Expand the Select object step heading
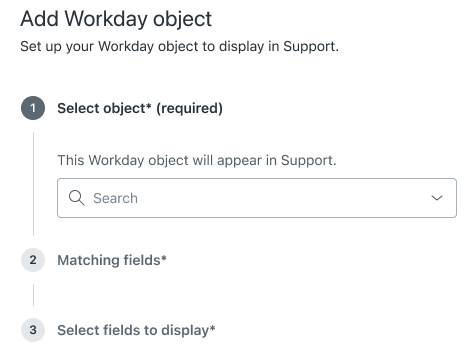The image size is (476, 362). [x=140, y=108]
